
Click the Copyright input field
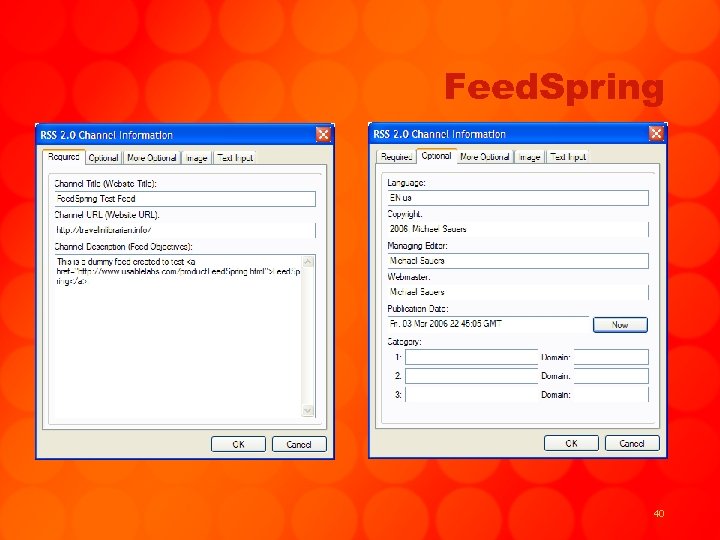pos(518,229)
